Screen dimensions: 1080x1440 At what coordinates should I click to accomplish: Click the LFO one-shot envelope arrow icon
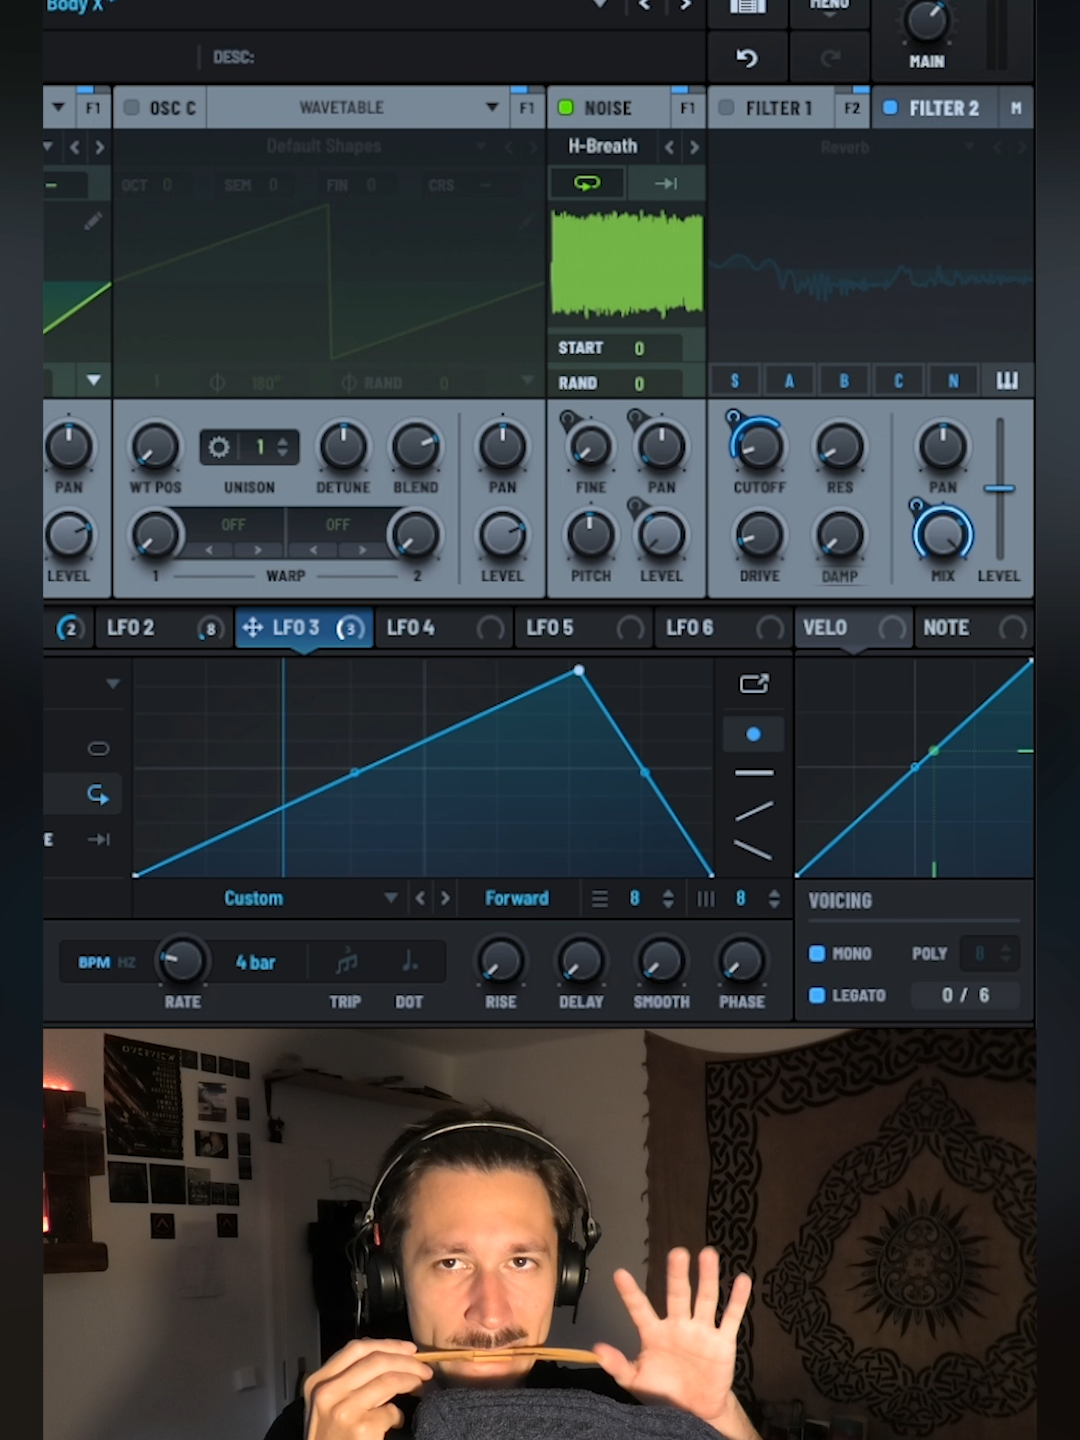[x=98, y=839]
